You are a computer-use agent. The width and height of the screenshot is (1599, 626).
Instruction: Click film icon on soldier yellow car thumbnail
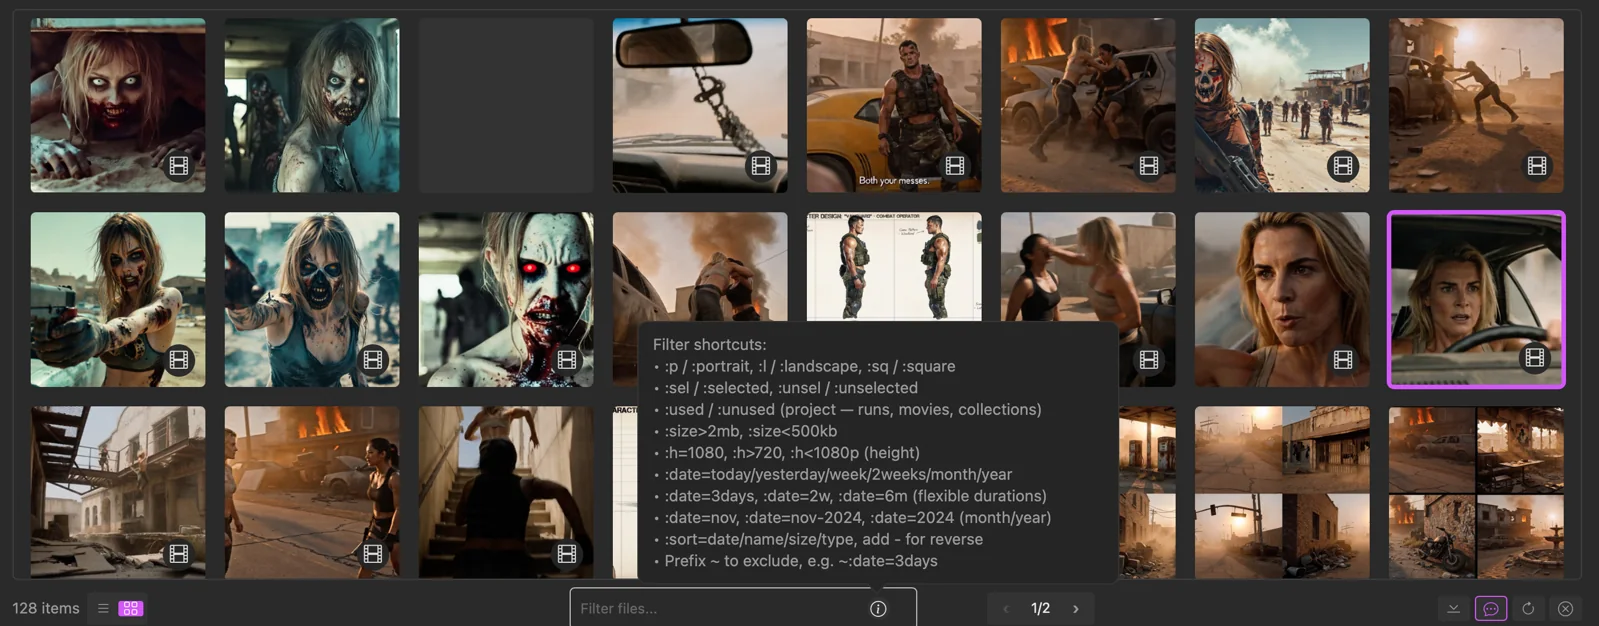955,166
